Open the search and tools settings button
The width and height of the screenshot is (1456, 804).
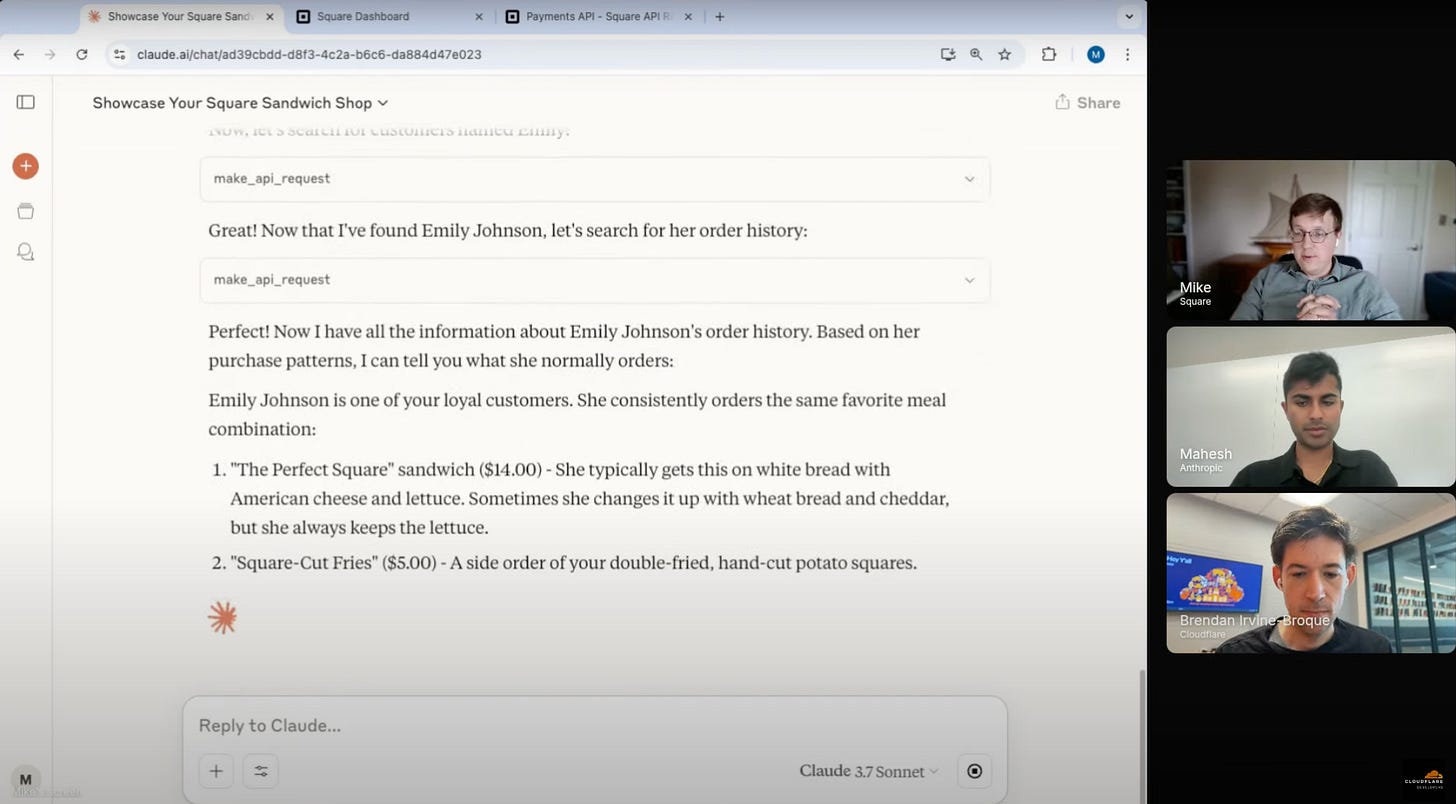pyautogui.click(x=261, y=771)
